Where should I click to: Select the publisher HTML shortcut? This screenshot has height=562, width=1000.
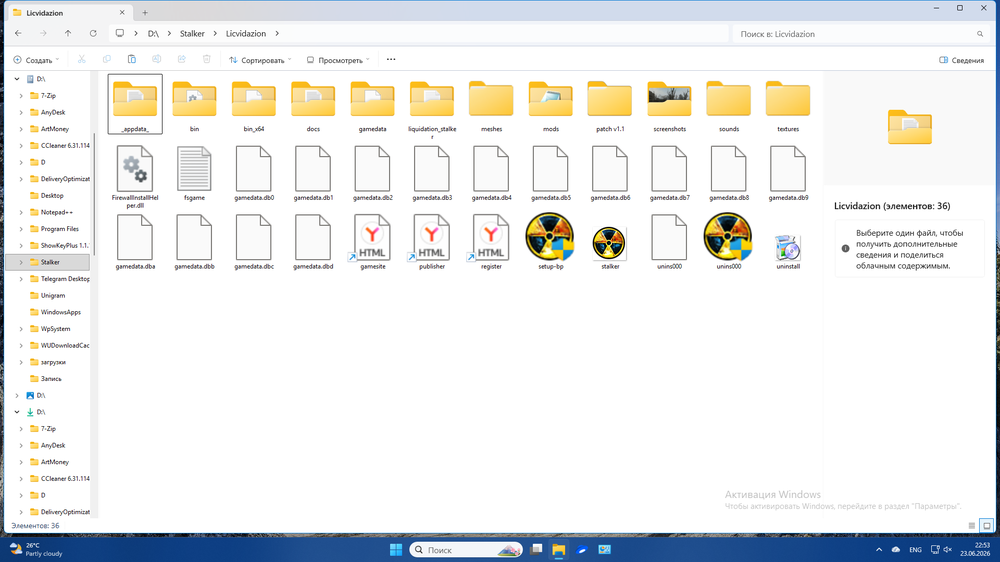point(431,238)
